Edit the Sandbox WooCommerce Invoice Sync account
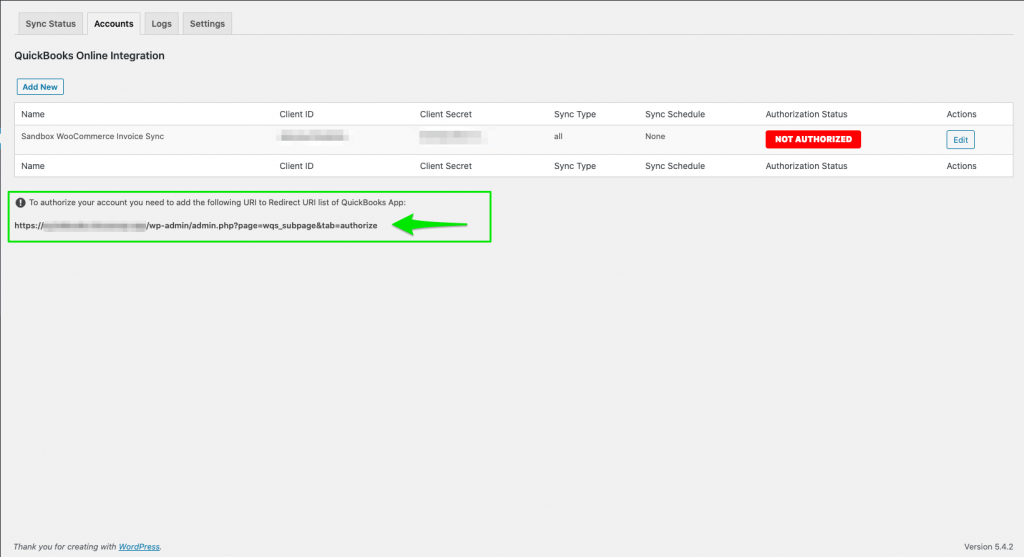 pyautogui.click(x=960, y=140)
